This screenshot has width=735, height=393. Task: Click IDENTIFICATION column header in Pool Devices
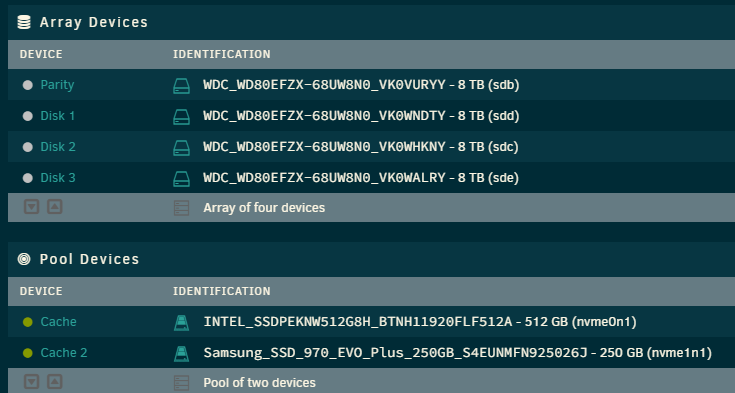pos(222,291)
